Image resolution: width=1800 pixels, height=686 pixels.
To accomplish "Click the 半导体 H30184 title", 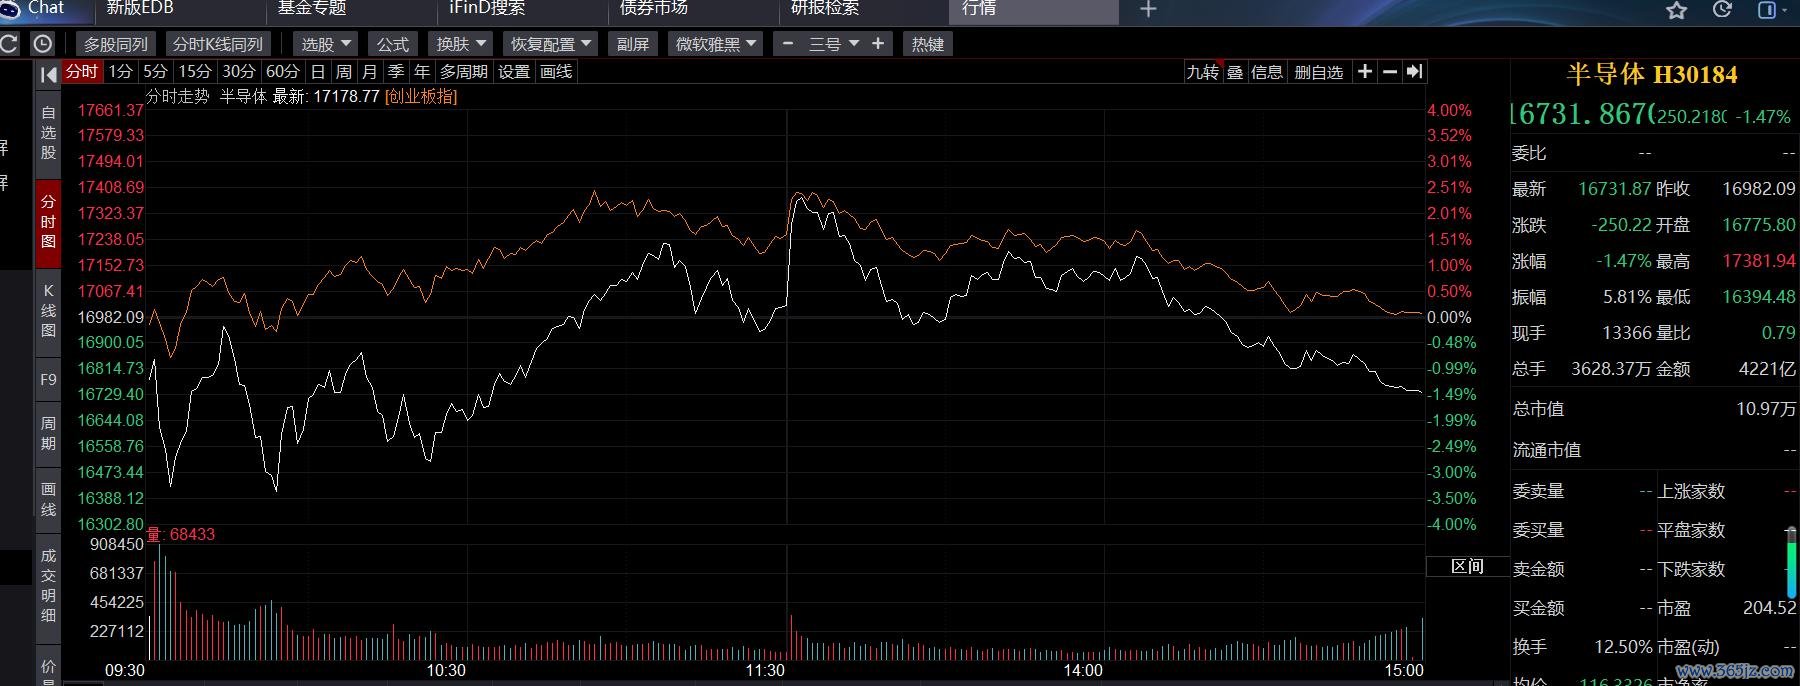I will [1652, 74].
